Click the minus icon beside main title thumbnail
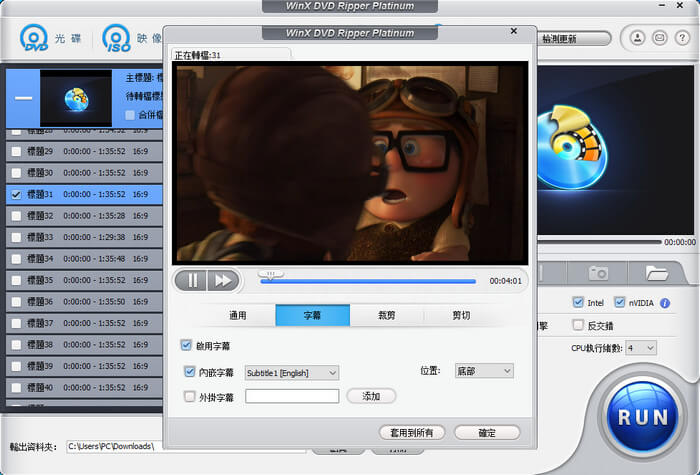Viewport: 700px width, 475px height. tap(23, 98)
